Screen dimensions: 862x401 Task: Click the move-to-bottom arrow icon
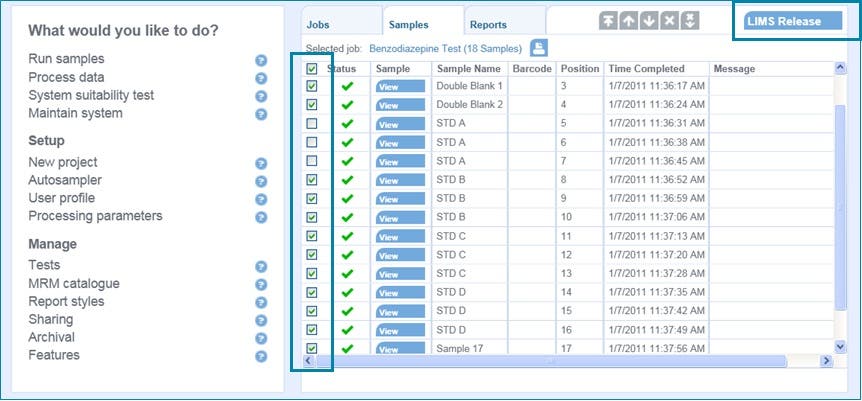coord(690,21)
